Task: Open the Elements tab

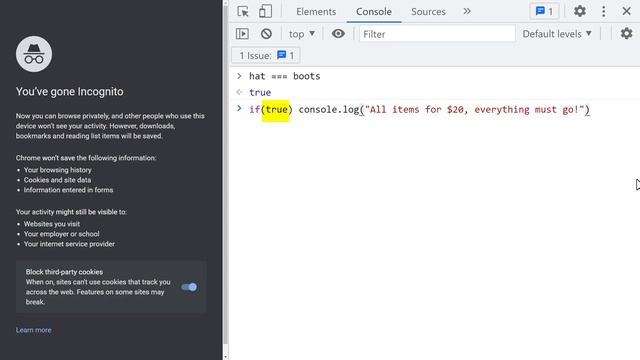Action: pos(316,12)
